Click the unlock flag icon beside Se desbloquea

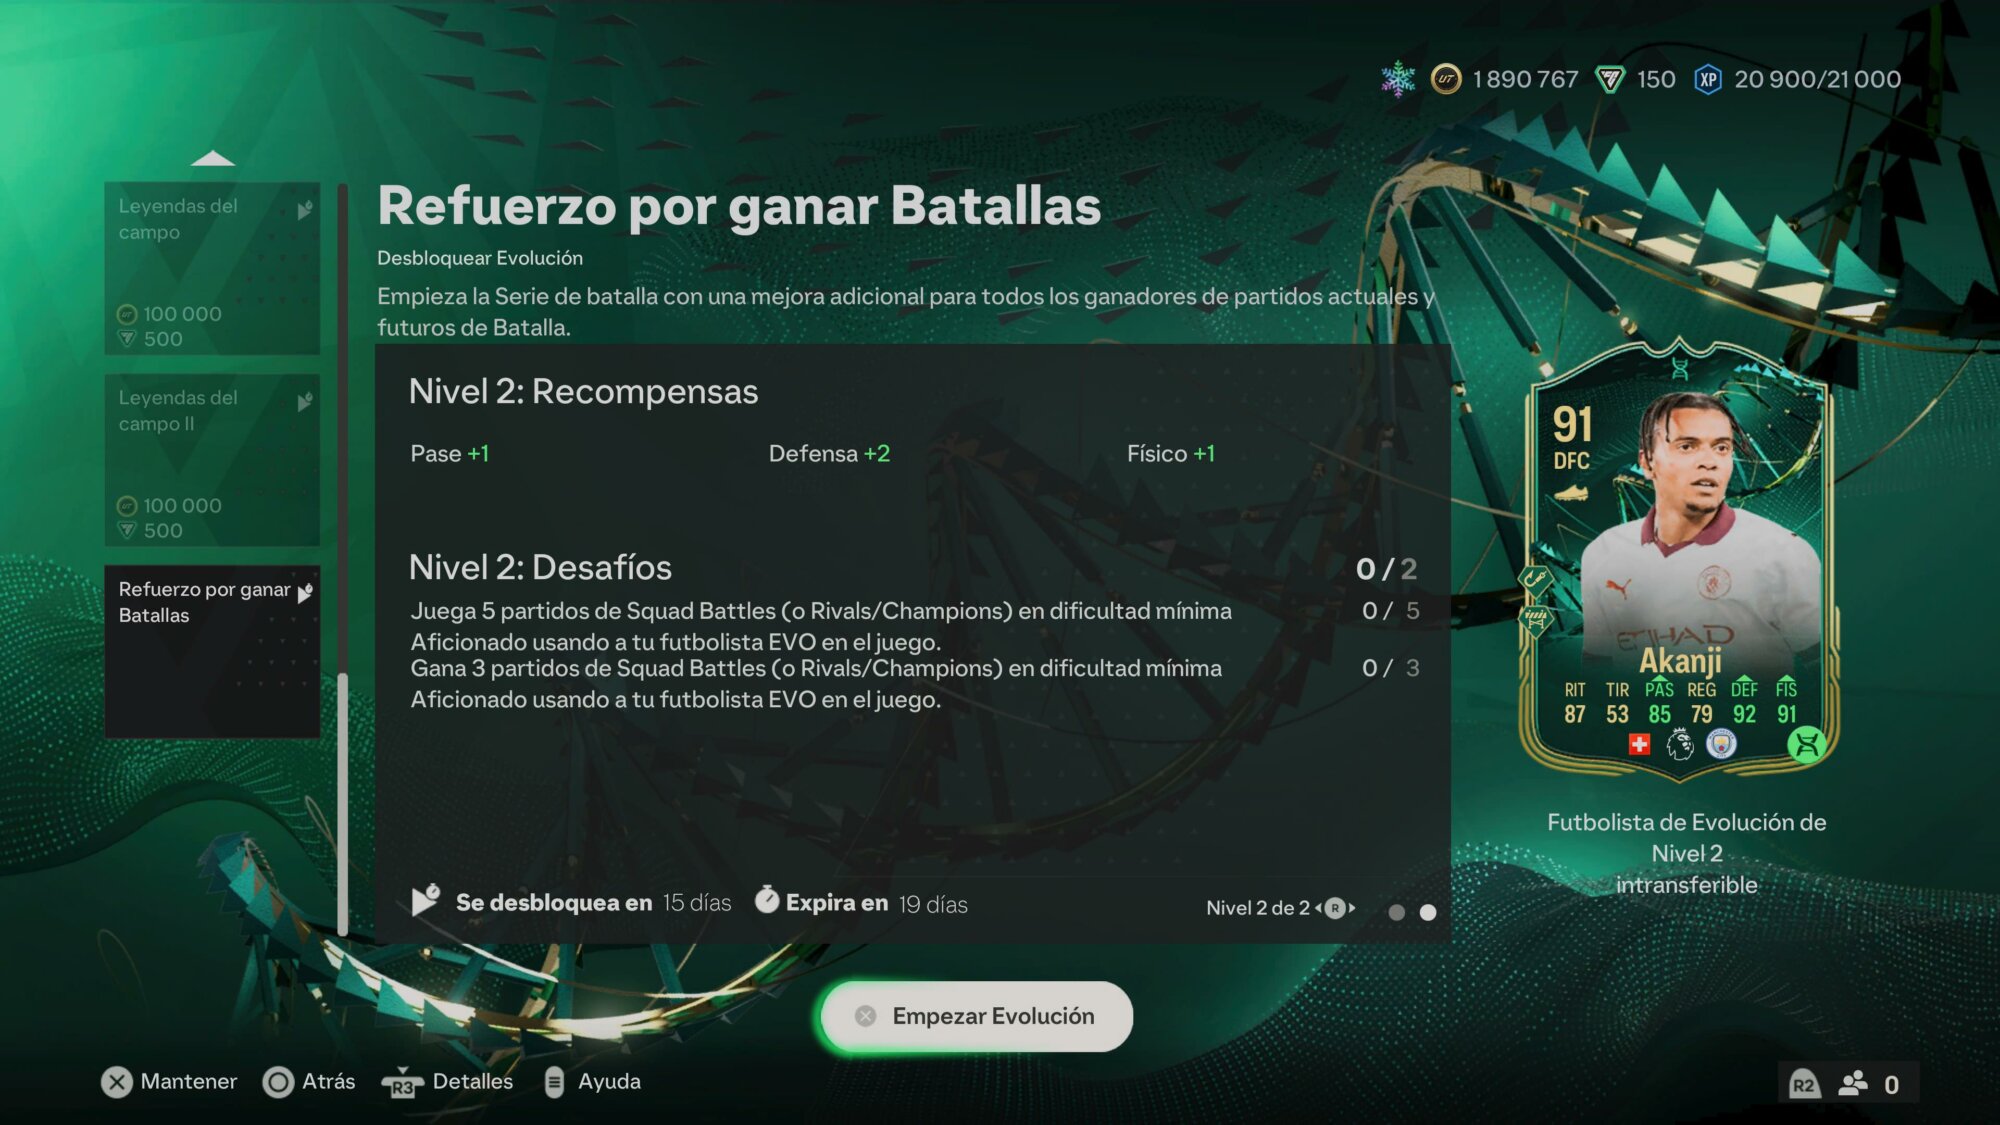click(x=426, y=900)
